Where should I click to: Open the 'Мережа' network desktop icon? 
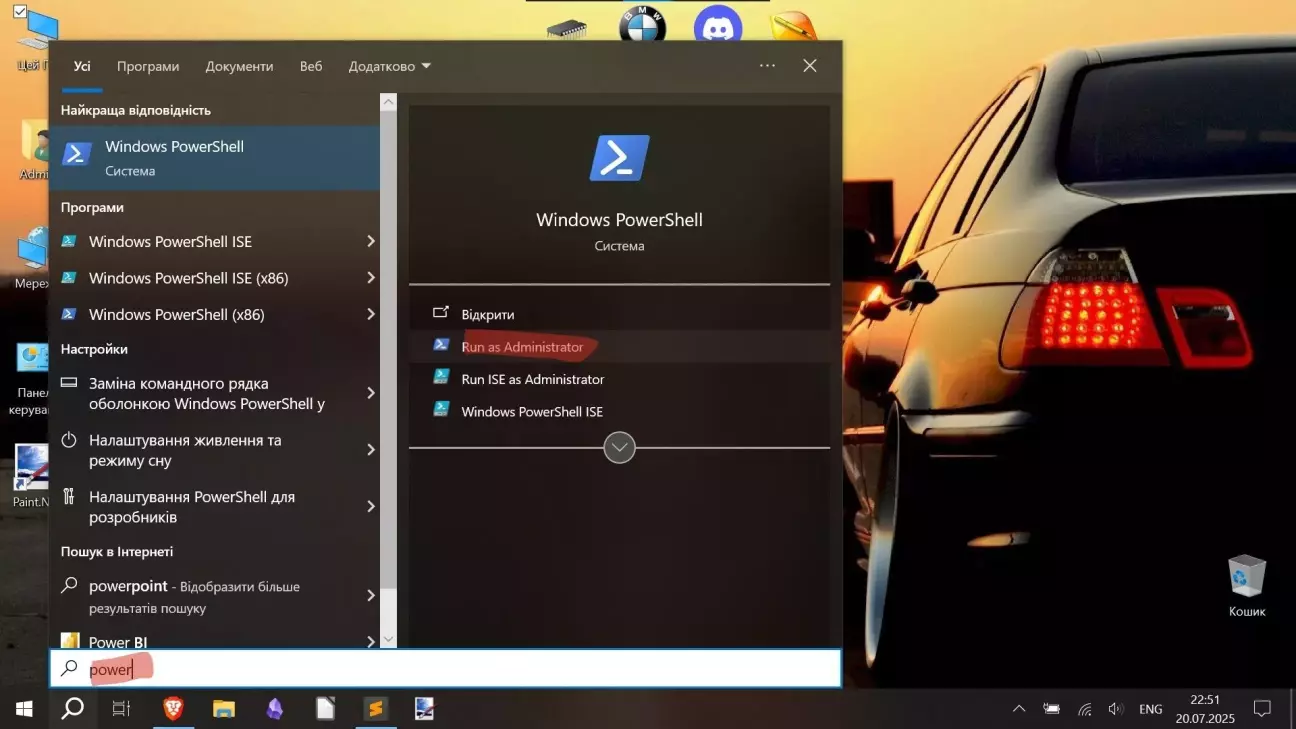(x=31, y=258)
